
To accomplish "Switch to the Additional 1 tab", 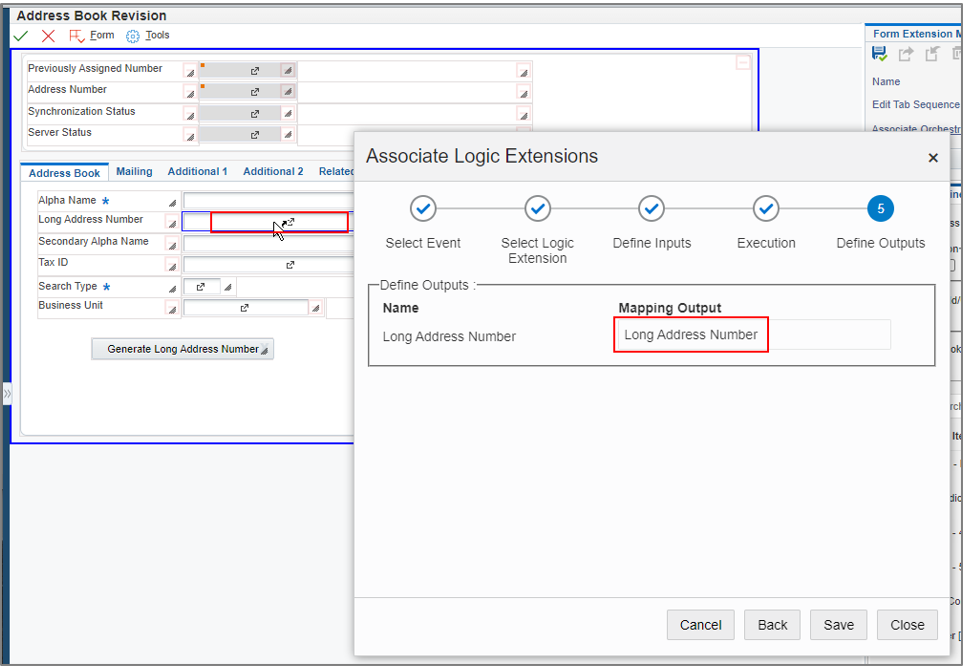I will 197,171.
